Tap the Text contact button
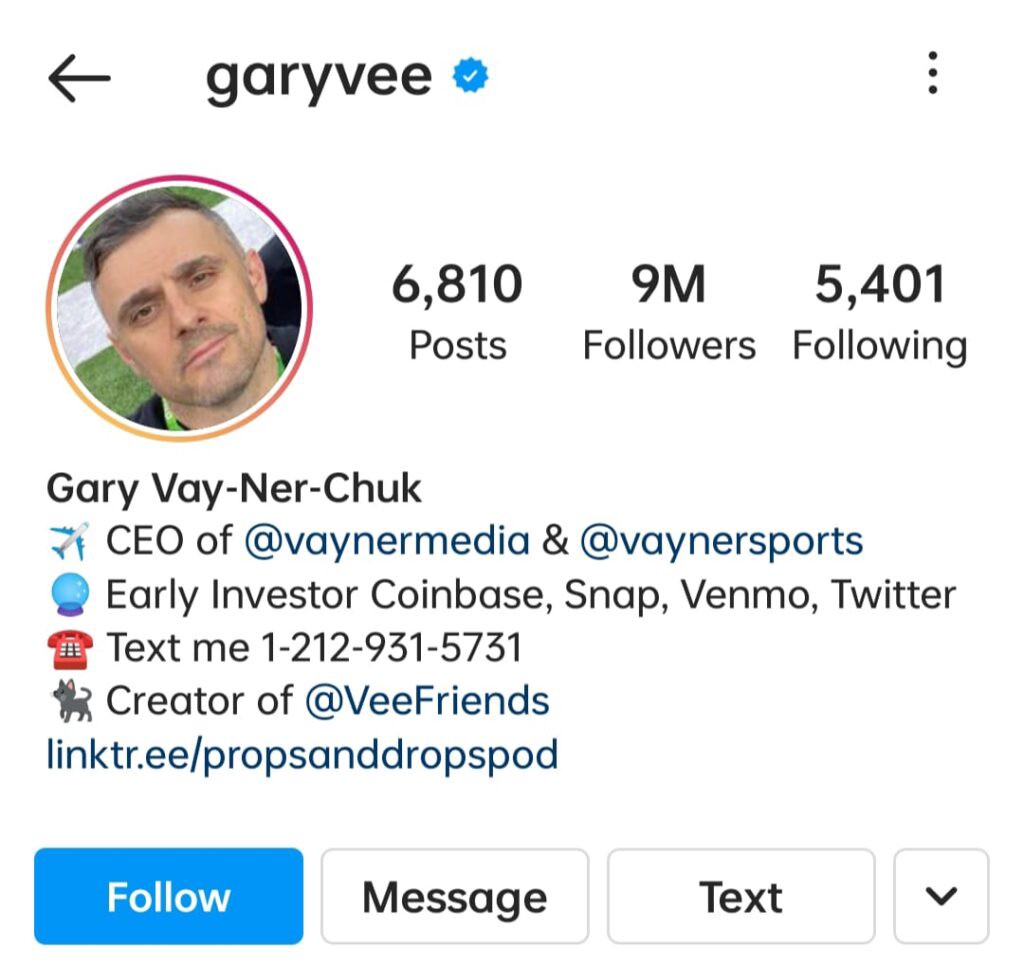Image resolution: width=1024 pixels, height=964 pixels. pos(741,896)
